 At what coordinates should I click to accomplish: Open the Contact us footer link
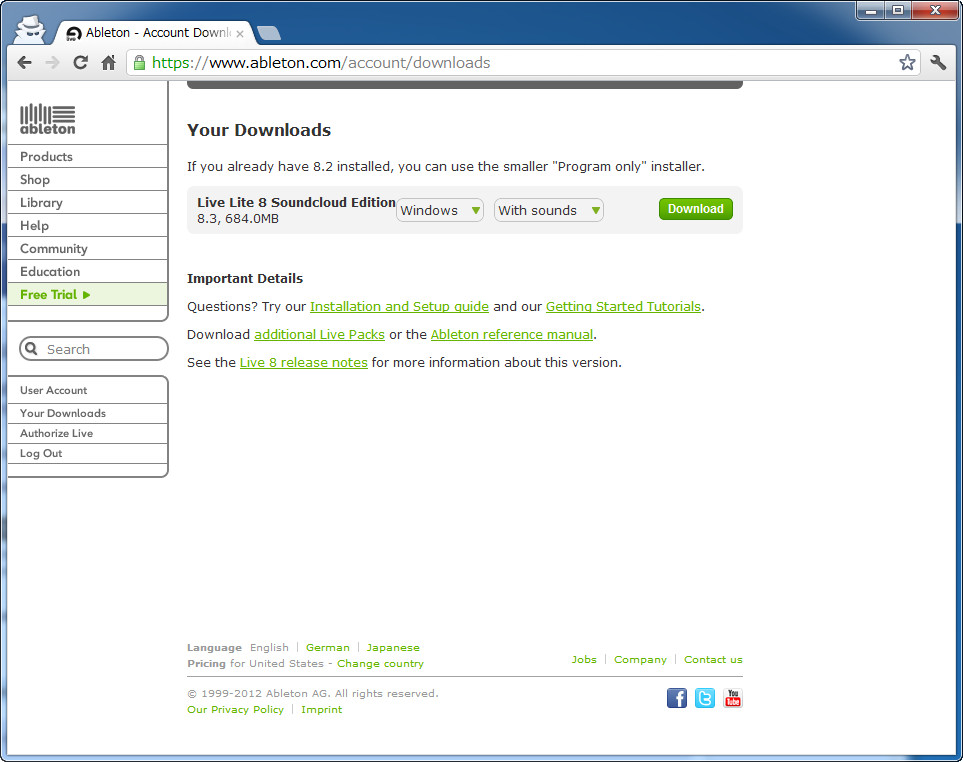tap(713, 659)
